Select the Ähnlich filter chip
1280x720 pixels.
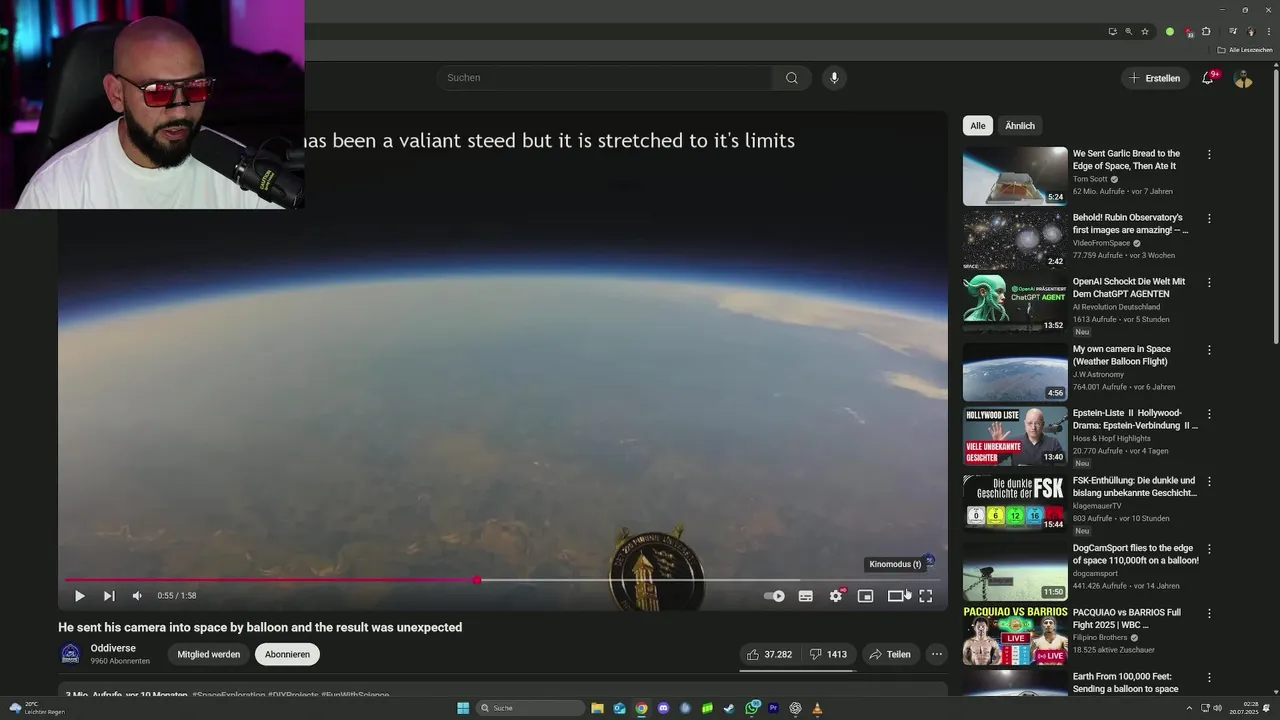1020,125
